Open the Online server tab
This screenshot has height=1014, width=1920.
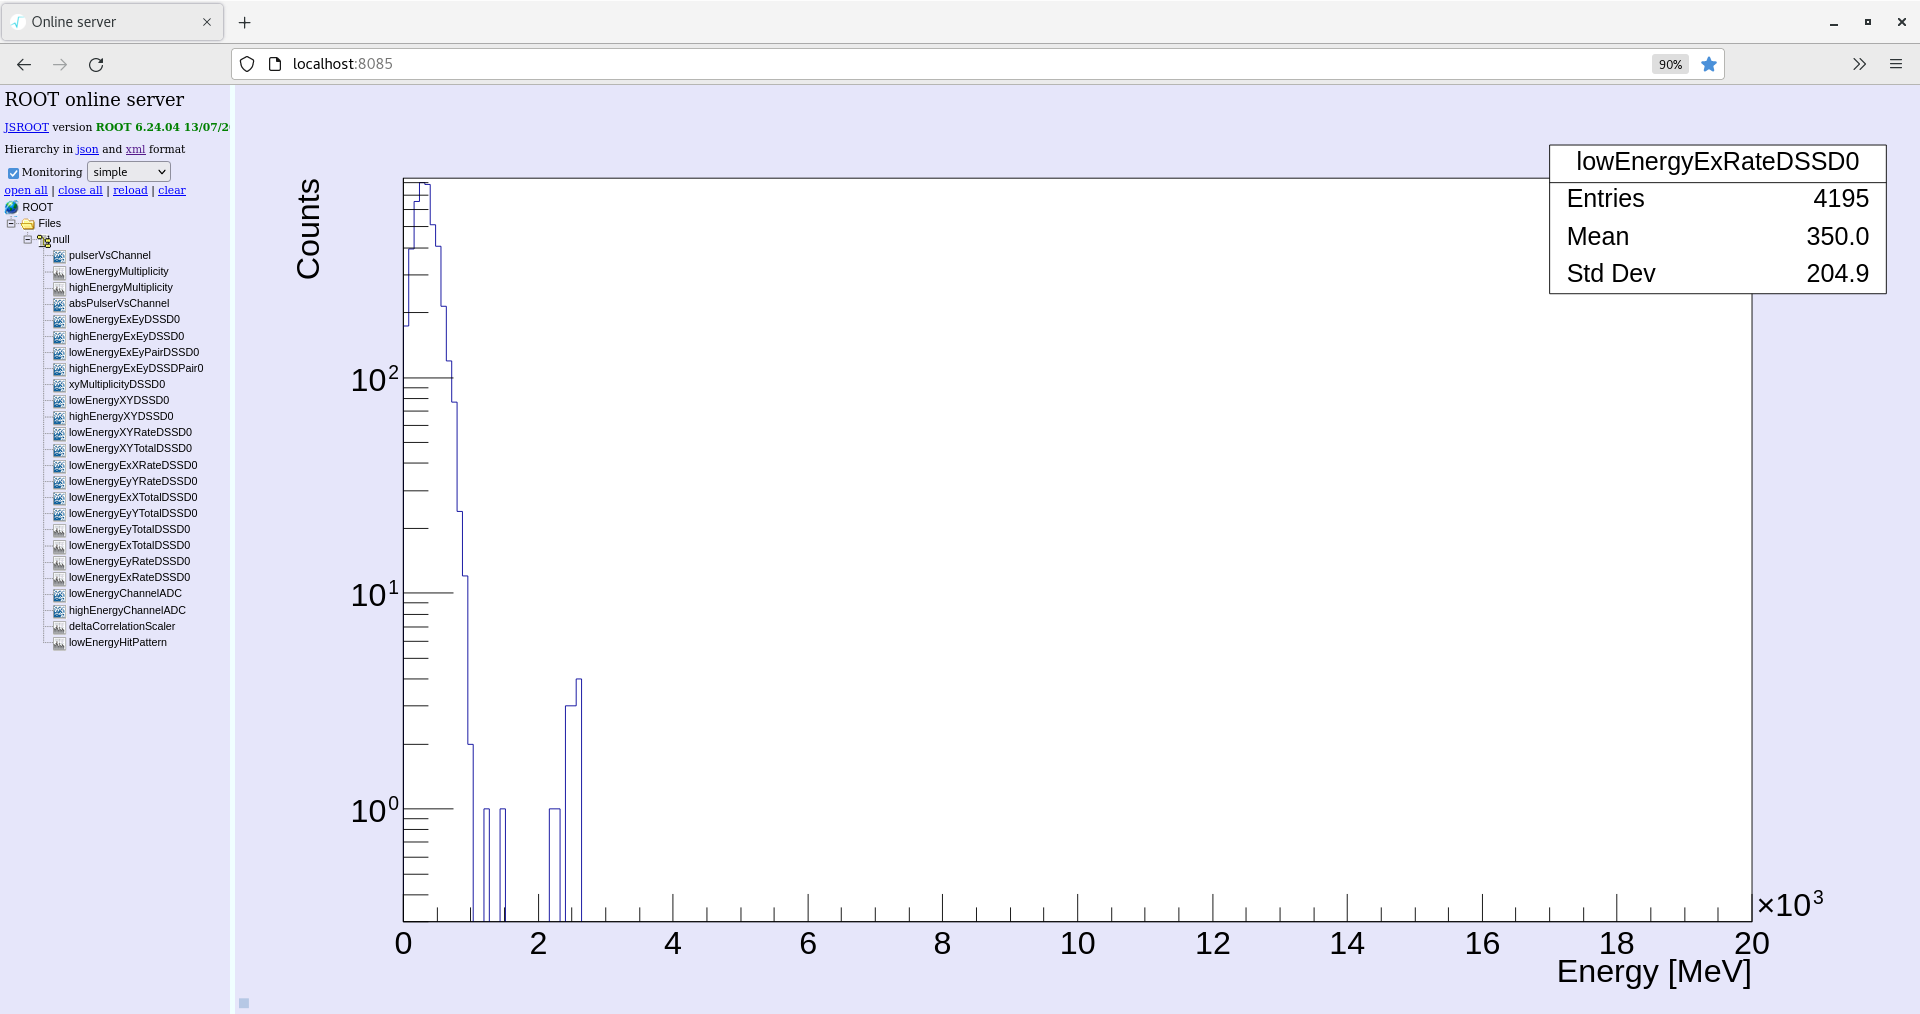tap(112, 22)
